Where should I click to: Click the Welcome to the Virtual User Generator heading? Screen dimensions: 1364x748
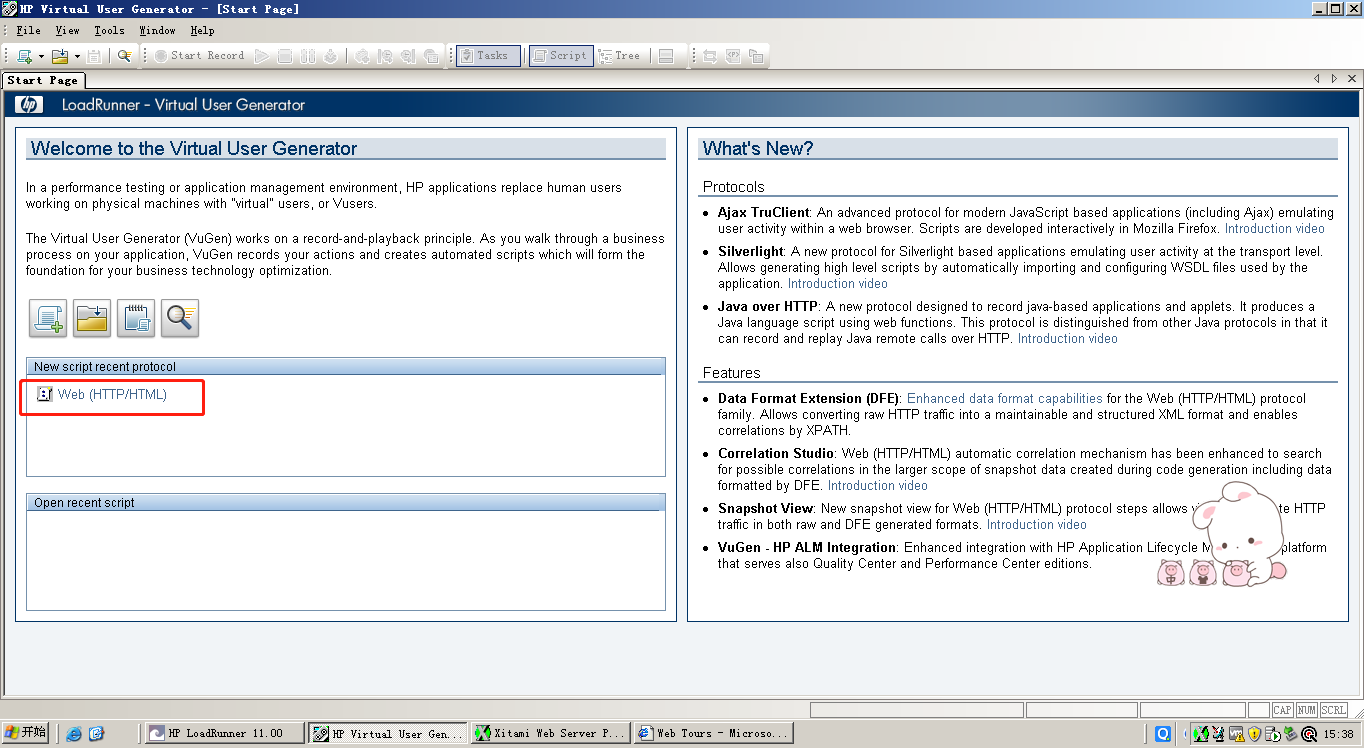pos(194,149)
